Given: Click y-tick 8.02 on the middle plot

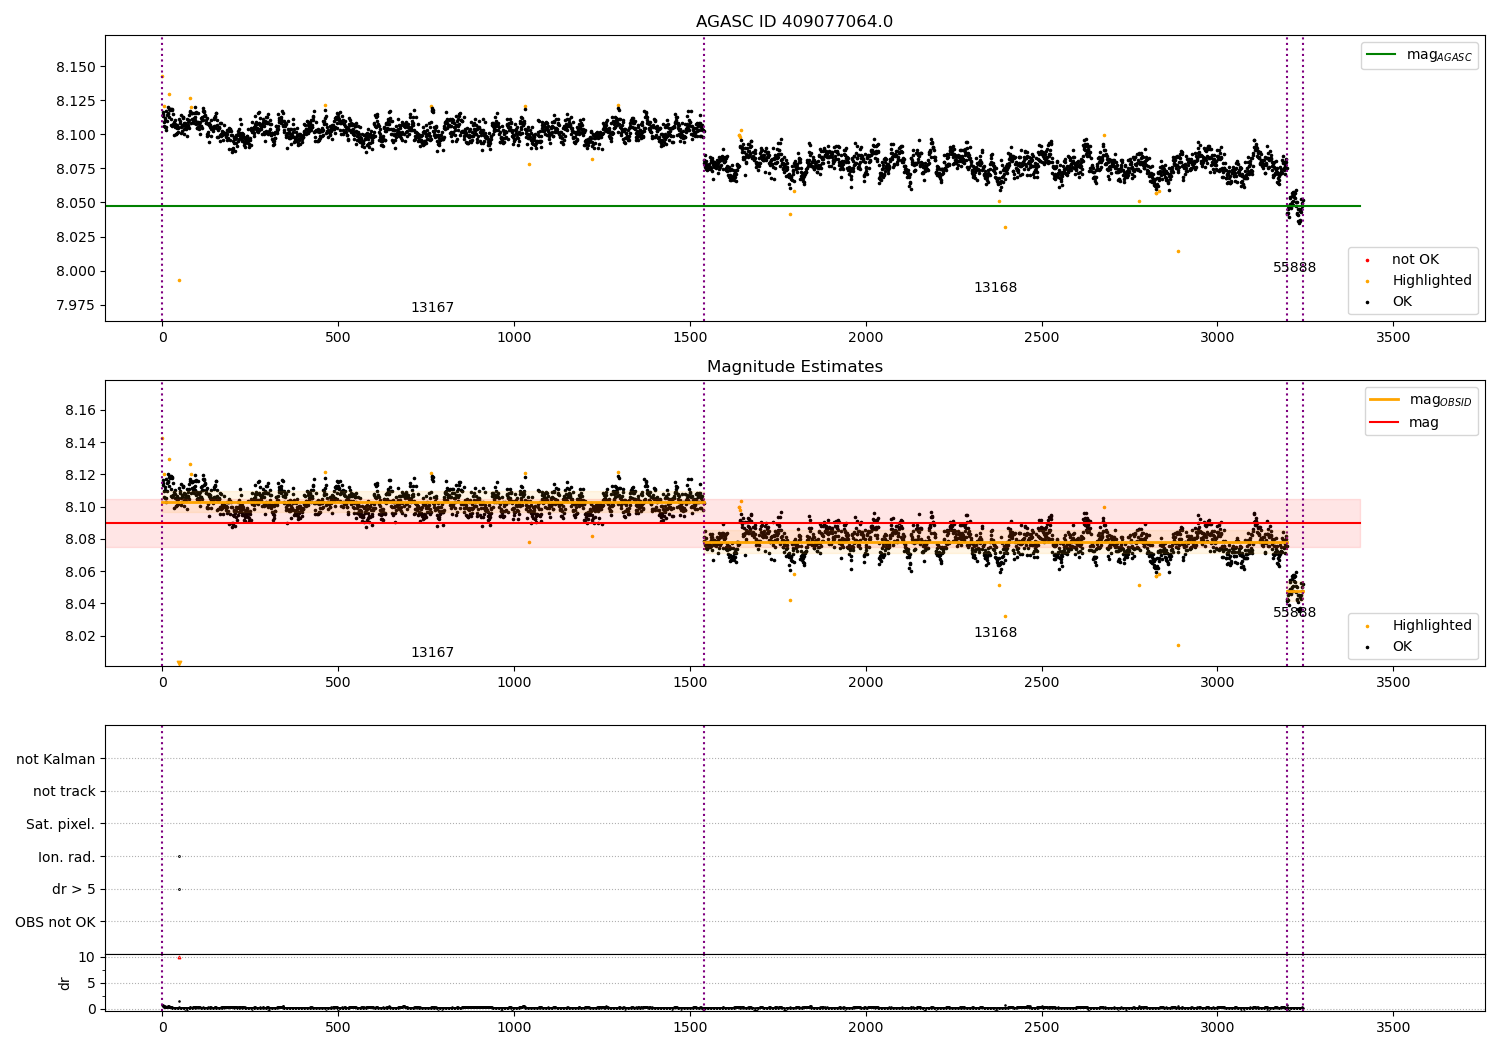Looking at the screenshot, I should coord(80,637).
